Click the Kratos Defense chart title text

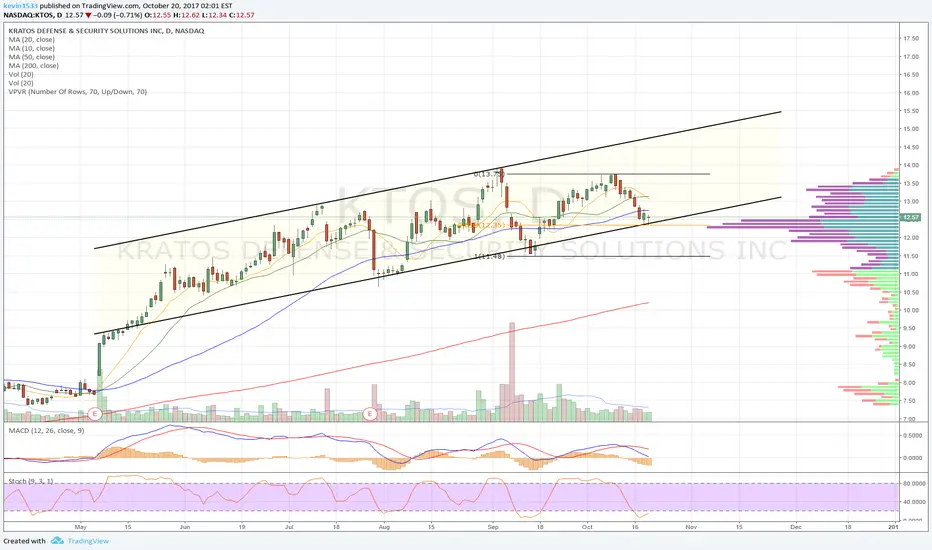coord(106,30)
